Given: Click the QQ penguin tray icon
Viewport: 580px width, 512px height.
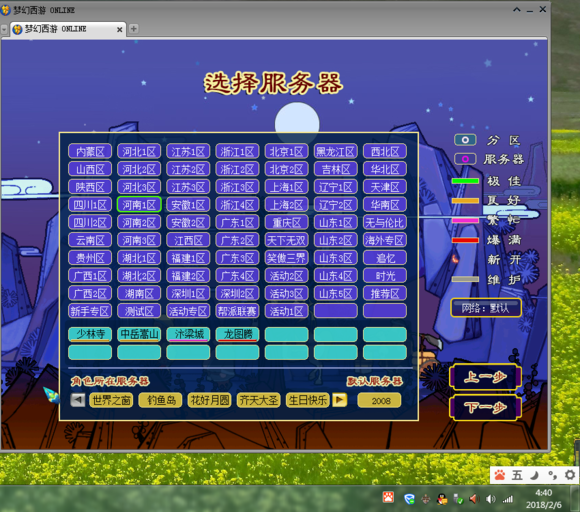Looking at the screenshot, I should coord(442,499).
